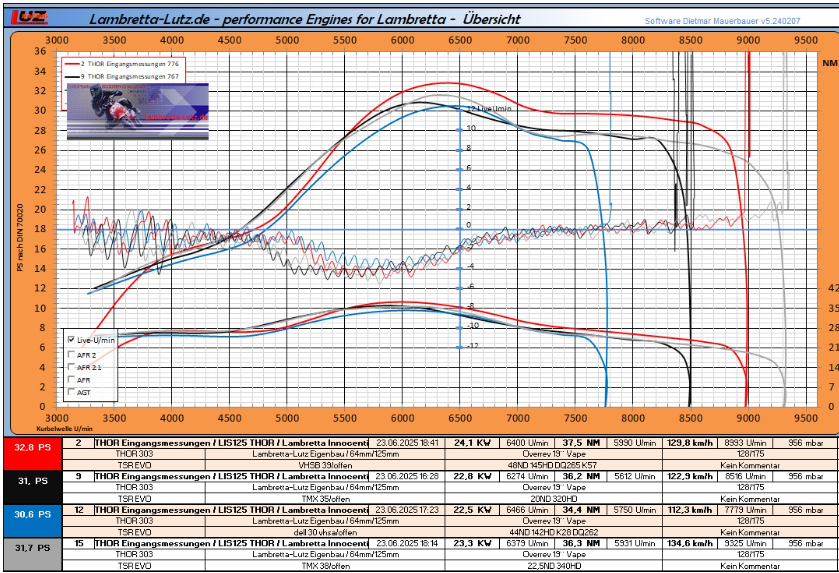Image resolution: width=839 pixels, height=573 pixels.
Task: Select the black 31, PS color cell
Action: [x=33, y=487]
